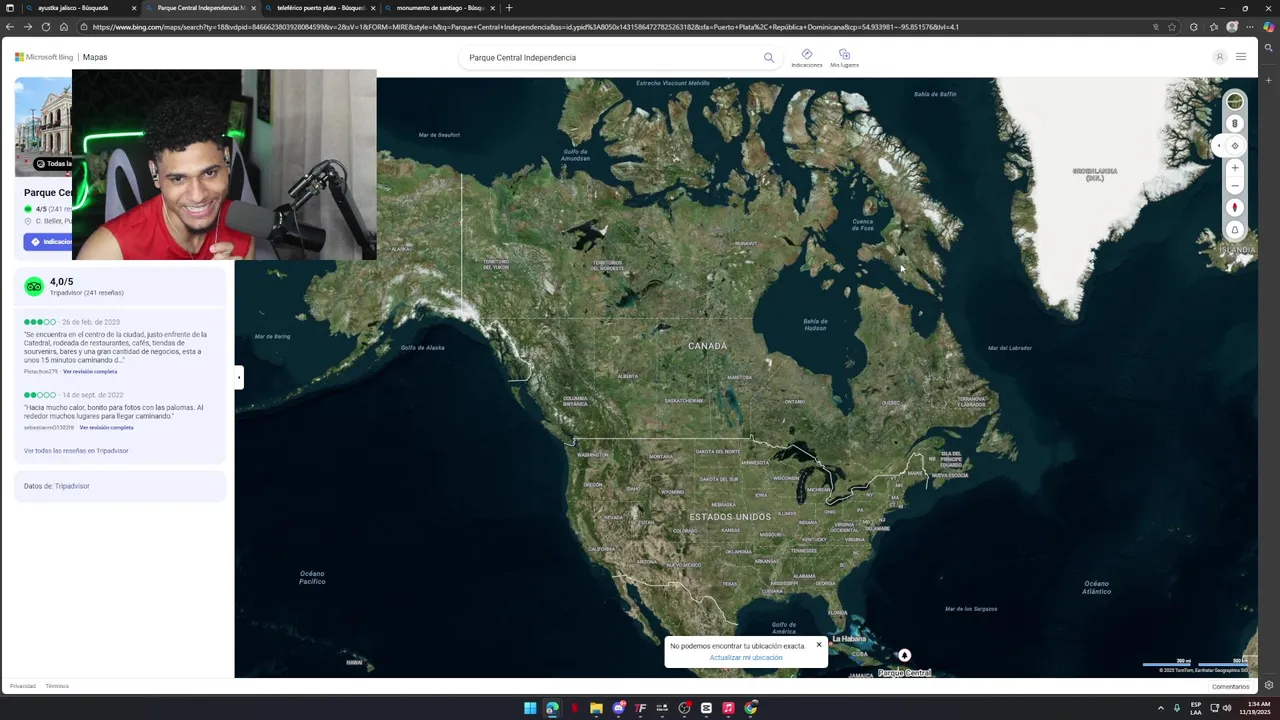Viewport: 1280px width, 720px height.
Task: Open browser extensions puzzle icon
Action: (x=1193, y=27)
